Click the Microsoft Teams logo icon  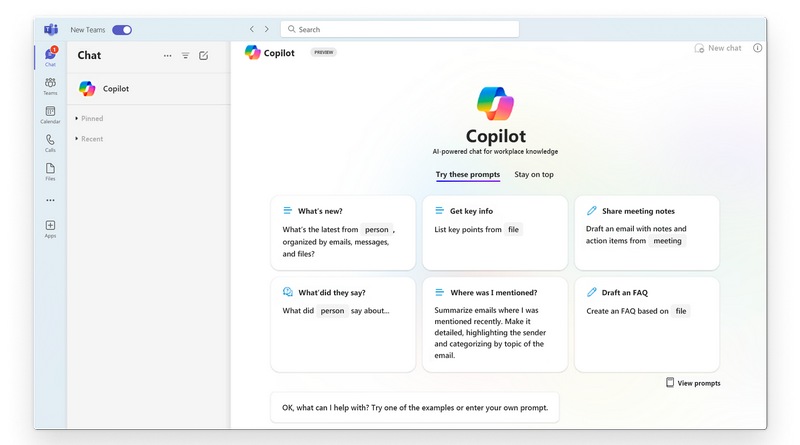(51, 30)
